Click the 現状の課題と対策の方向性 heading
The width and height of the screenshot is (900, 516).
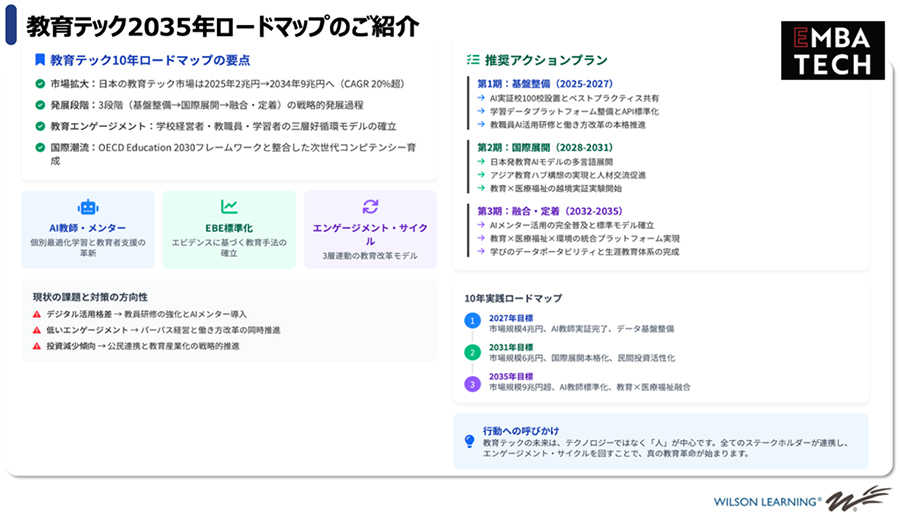pos(90,297)
